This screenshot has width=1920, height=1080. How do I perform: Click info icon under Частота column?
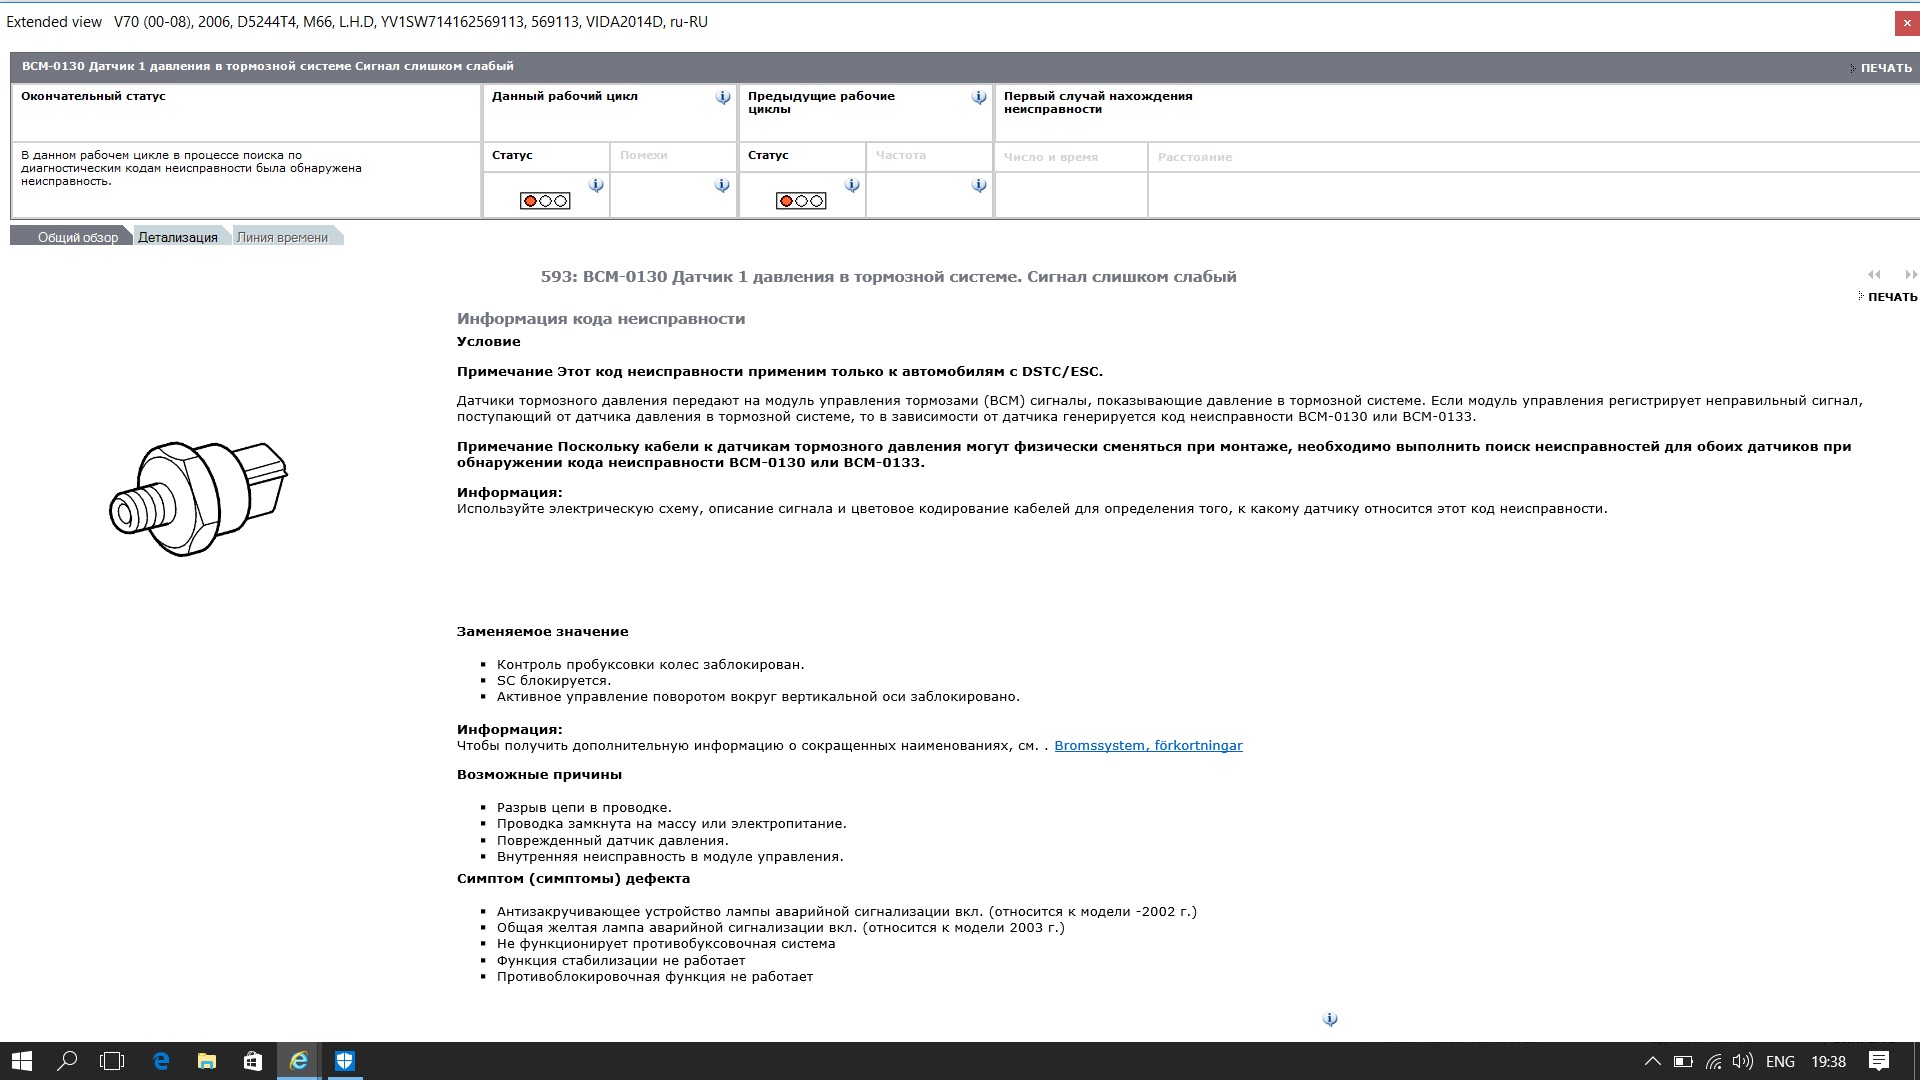[x=979, y=185]
